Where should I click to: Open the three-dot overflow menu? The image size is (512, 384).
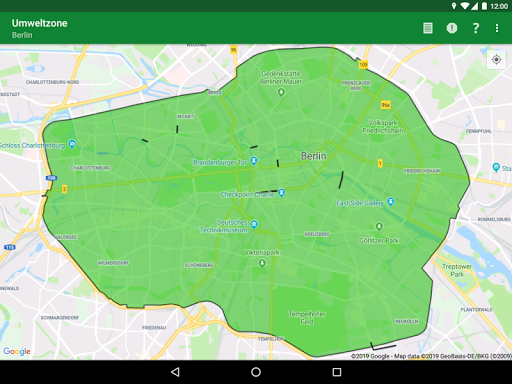point(497,28)
